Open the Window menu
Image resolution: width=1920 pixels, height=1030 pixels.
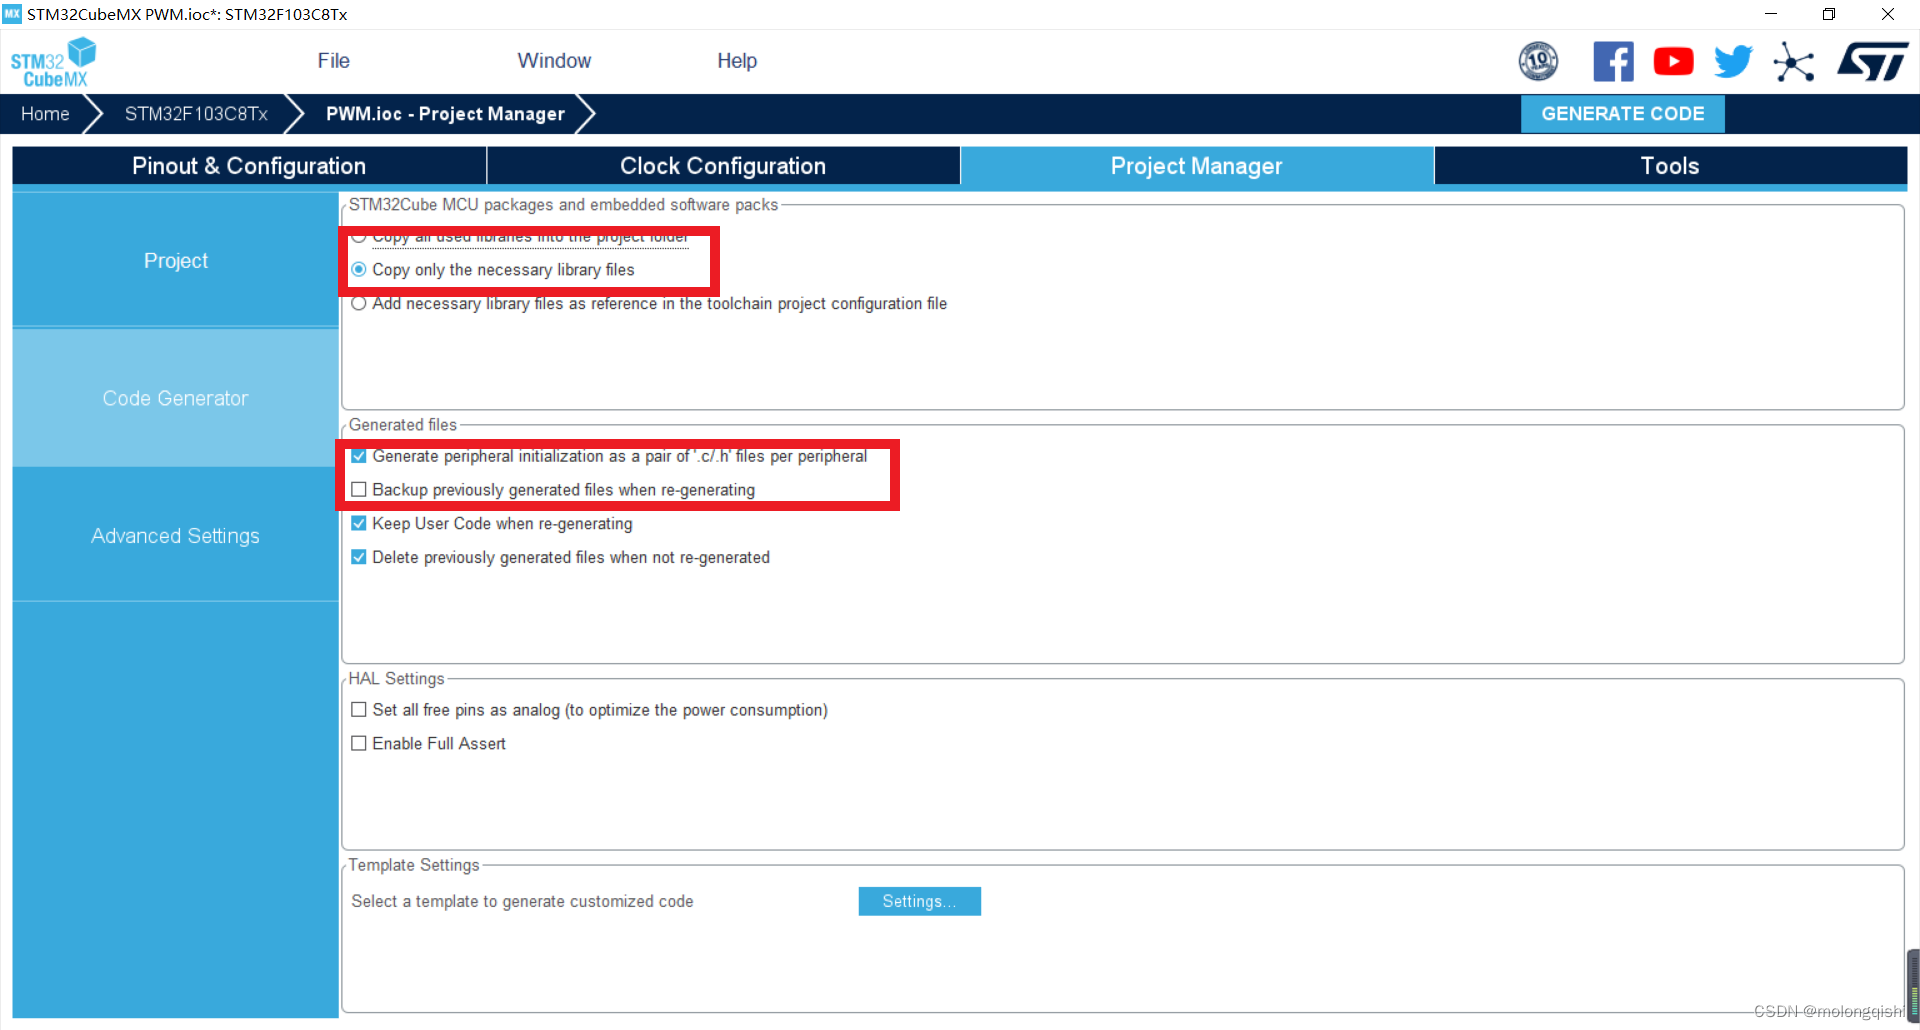click(554, 61)
